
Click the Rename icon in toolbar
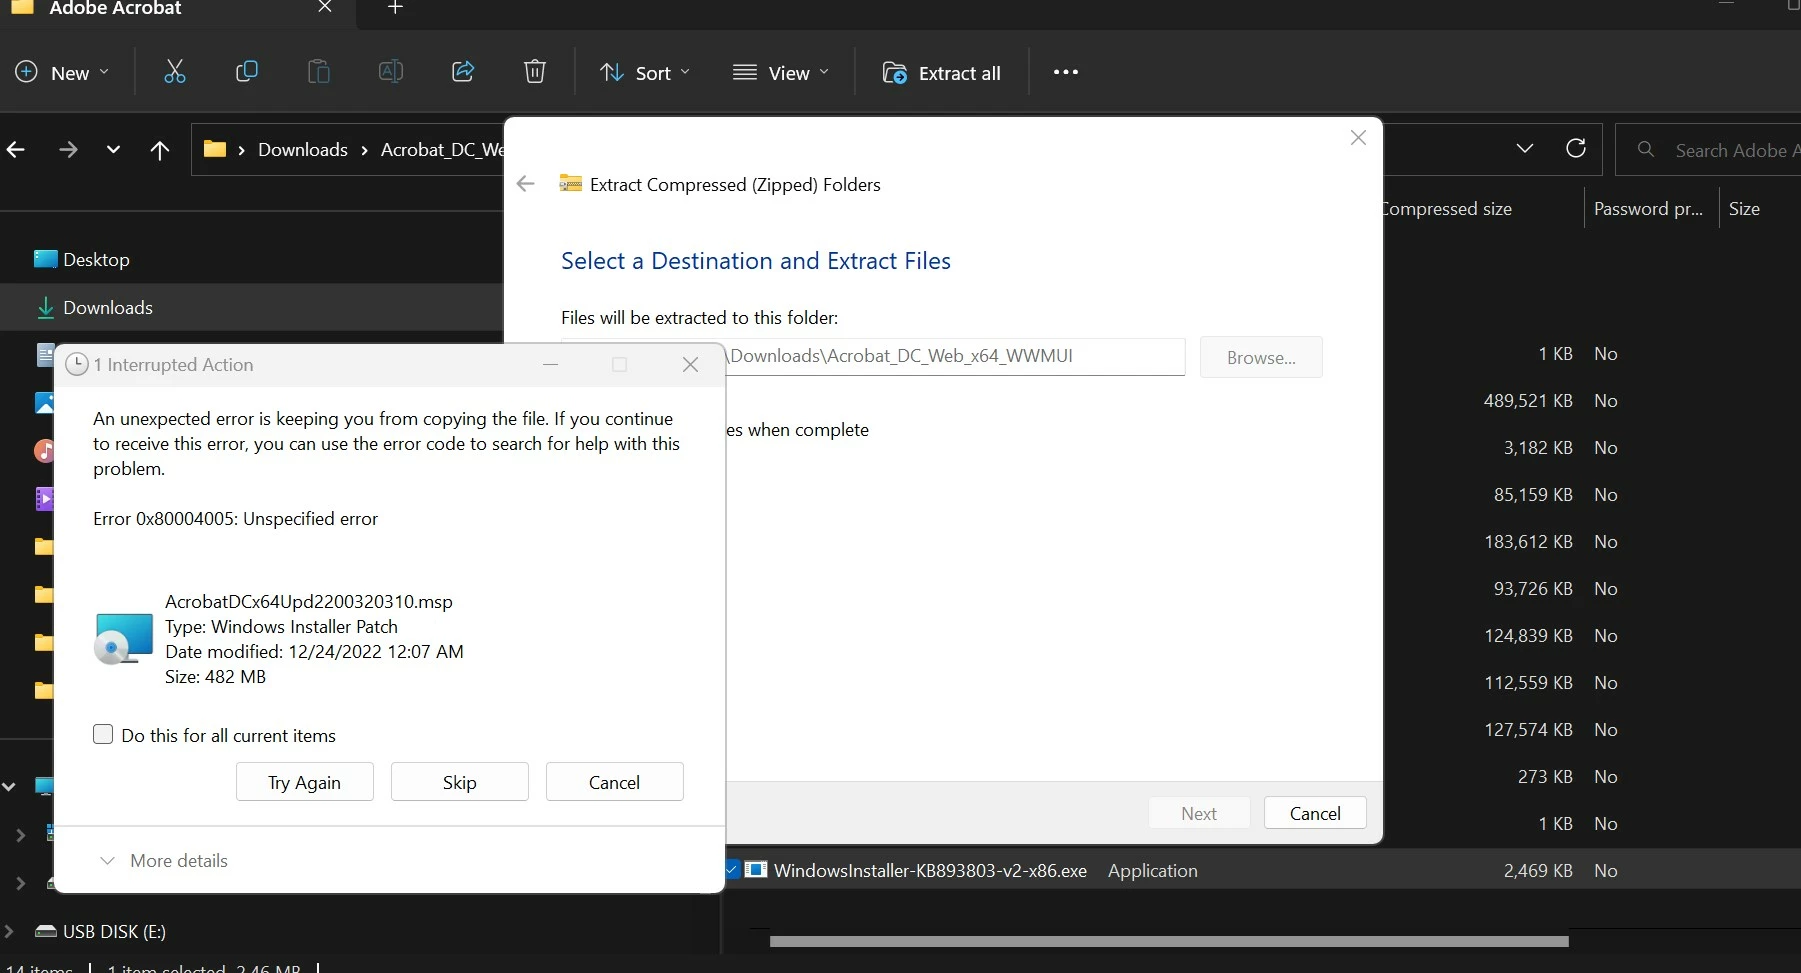(391, 72)
